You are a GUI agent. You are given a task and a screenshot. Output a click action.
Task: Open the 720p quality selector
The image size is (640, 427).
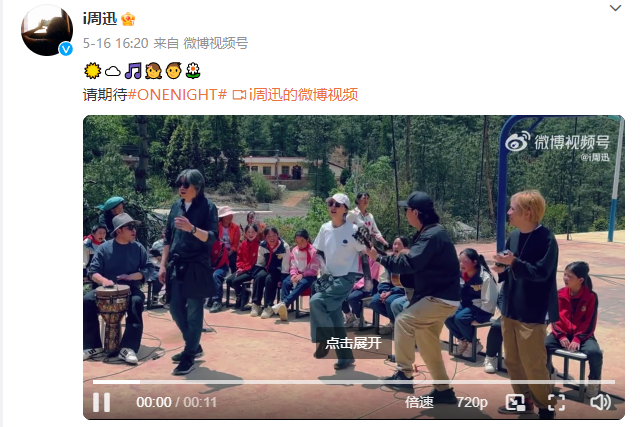coord(472,402)
